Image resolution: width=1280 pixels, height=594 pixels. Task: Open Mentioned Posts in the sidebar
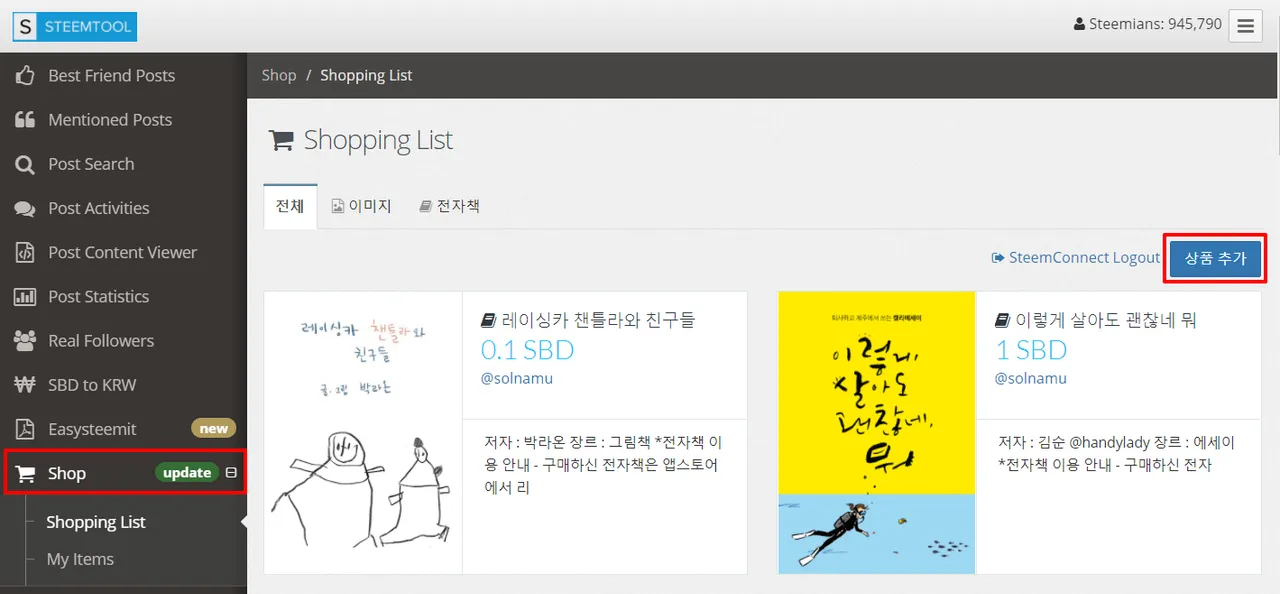pos(110,120)
